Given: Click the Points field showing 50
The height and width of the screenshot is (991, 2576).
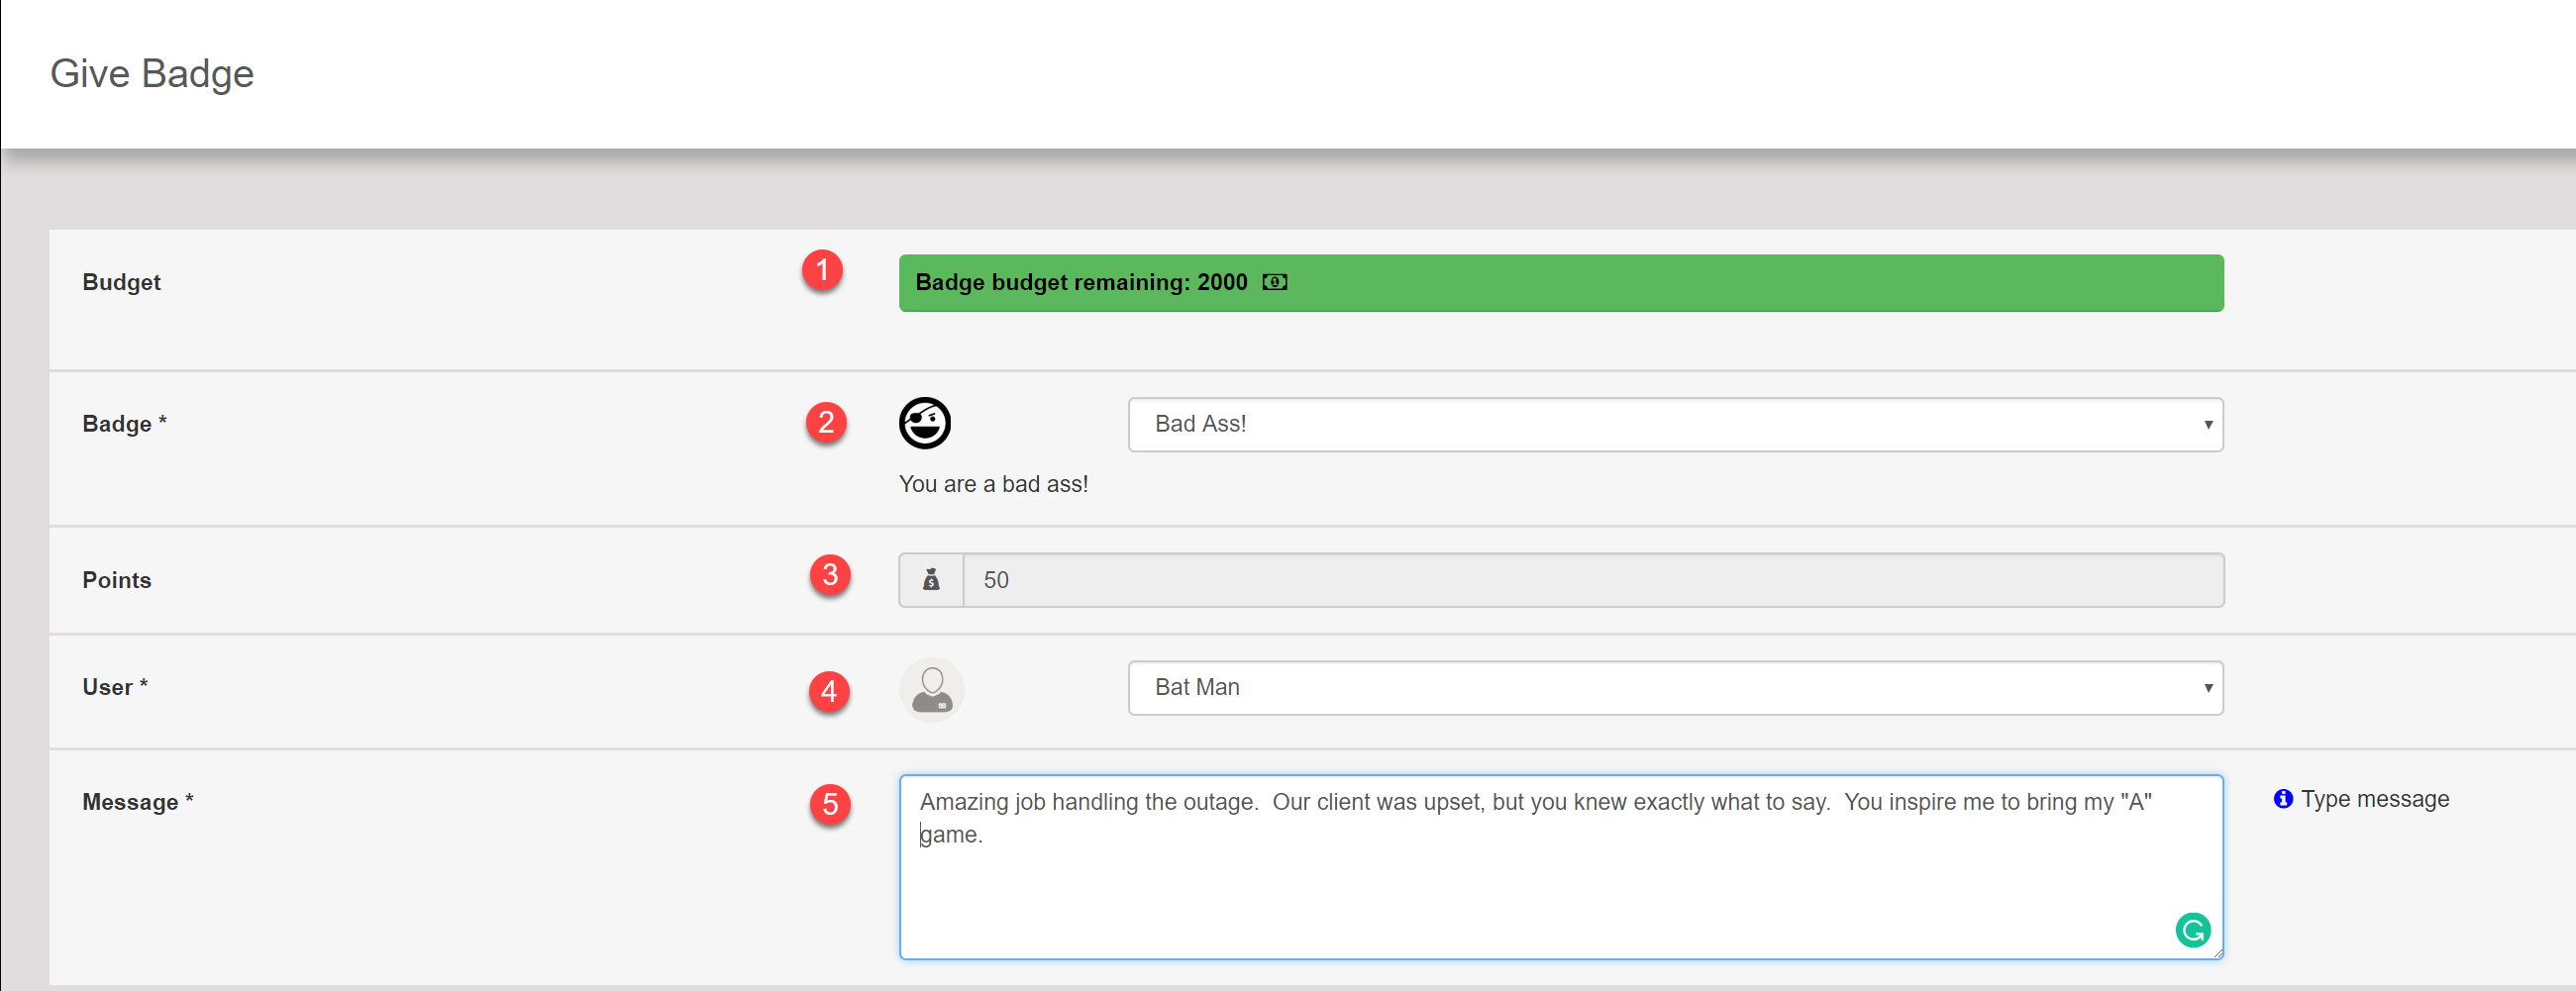Looking at the screenshot, I should point(1593,580).
